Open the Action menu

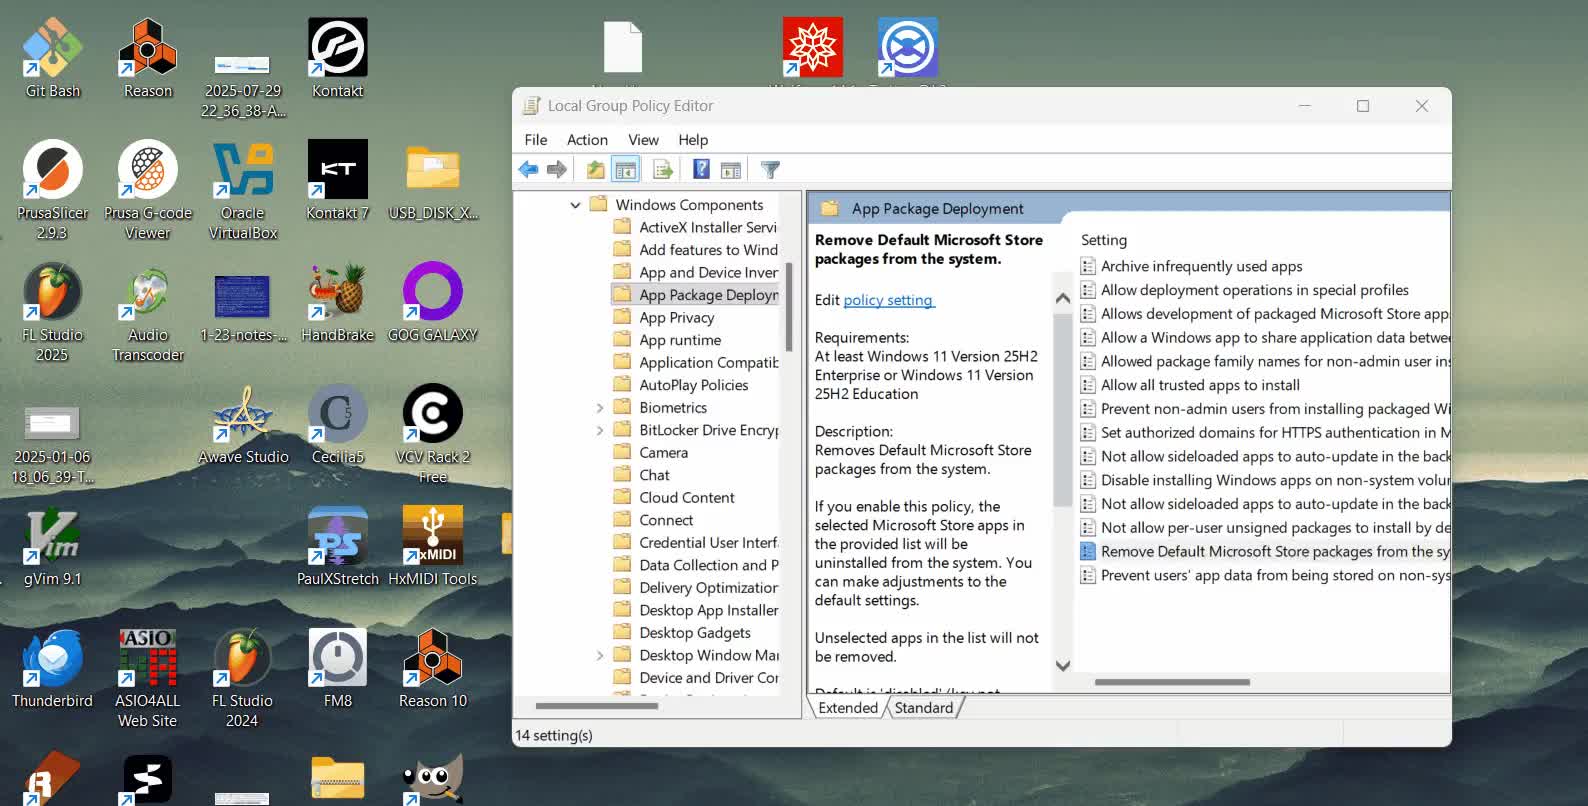tap(587, 140)
